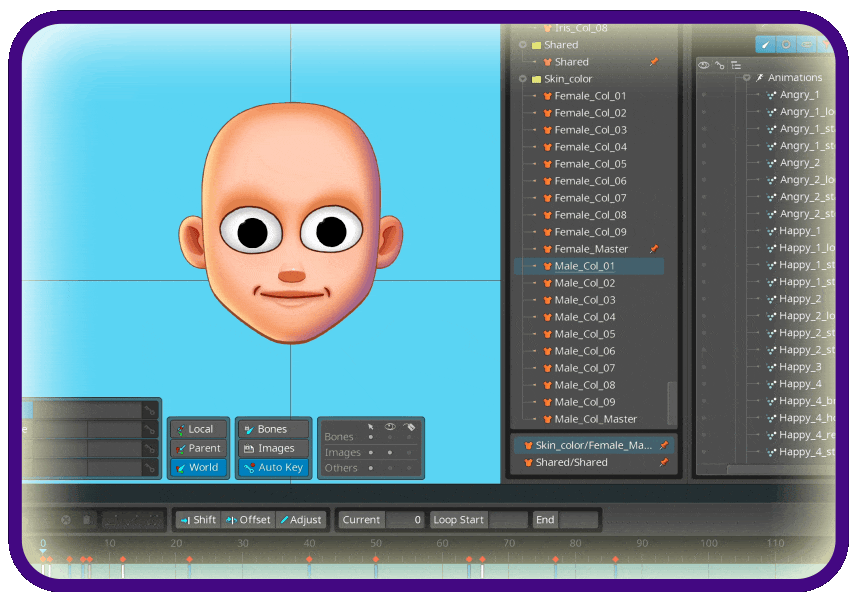This screenshot has height=605, width=861.
Task: Enable Bones compensation button
Action: [x=273, y=429]
